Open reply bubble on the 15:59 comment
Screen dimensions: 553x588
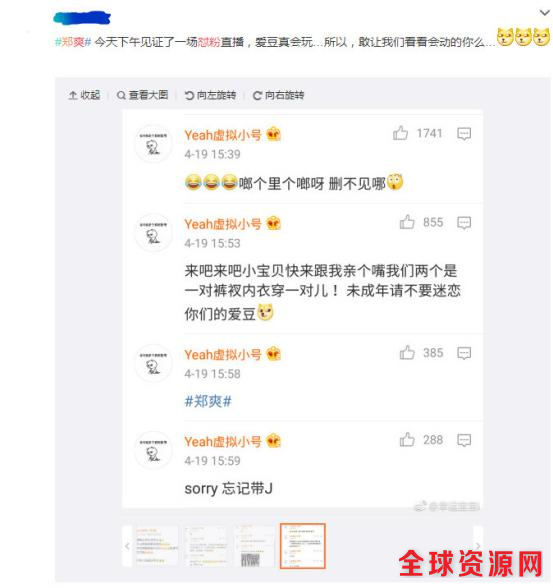pos(464,440)
